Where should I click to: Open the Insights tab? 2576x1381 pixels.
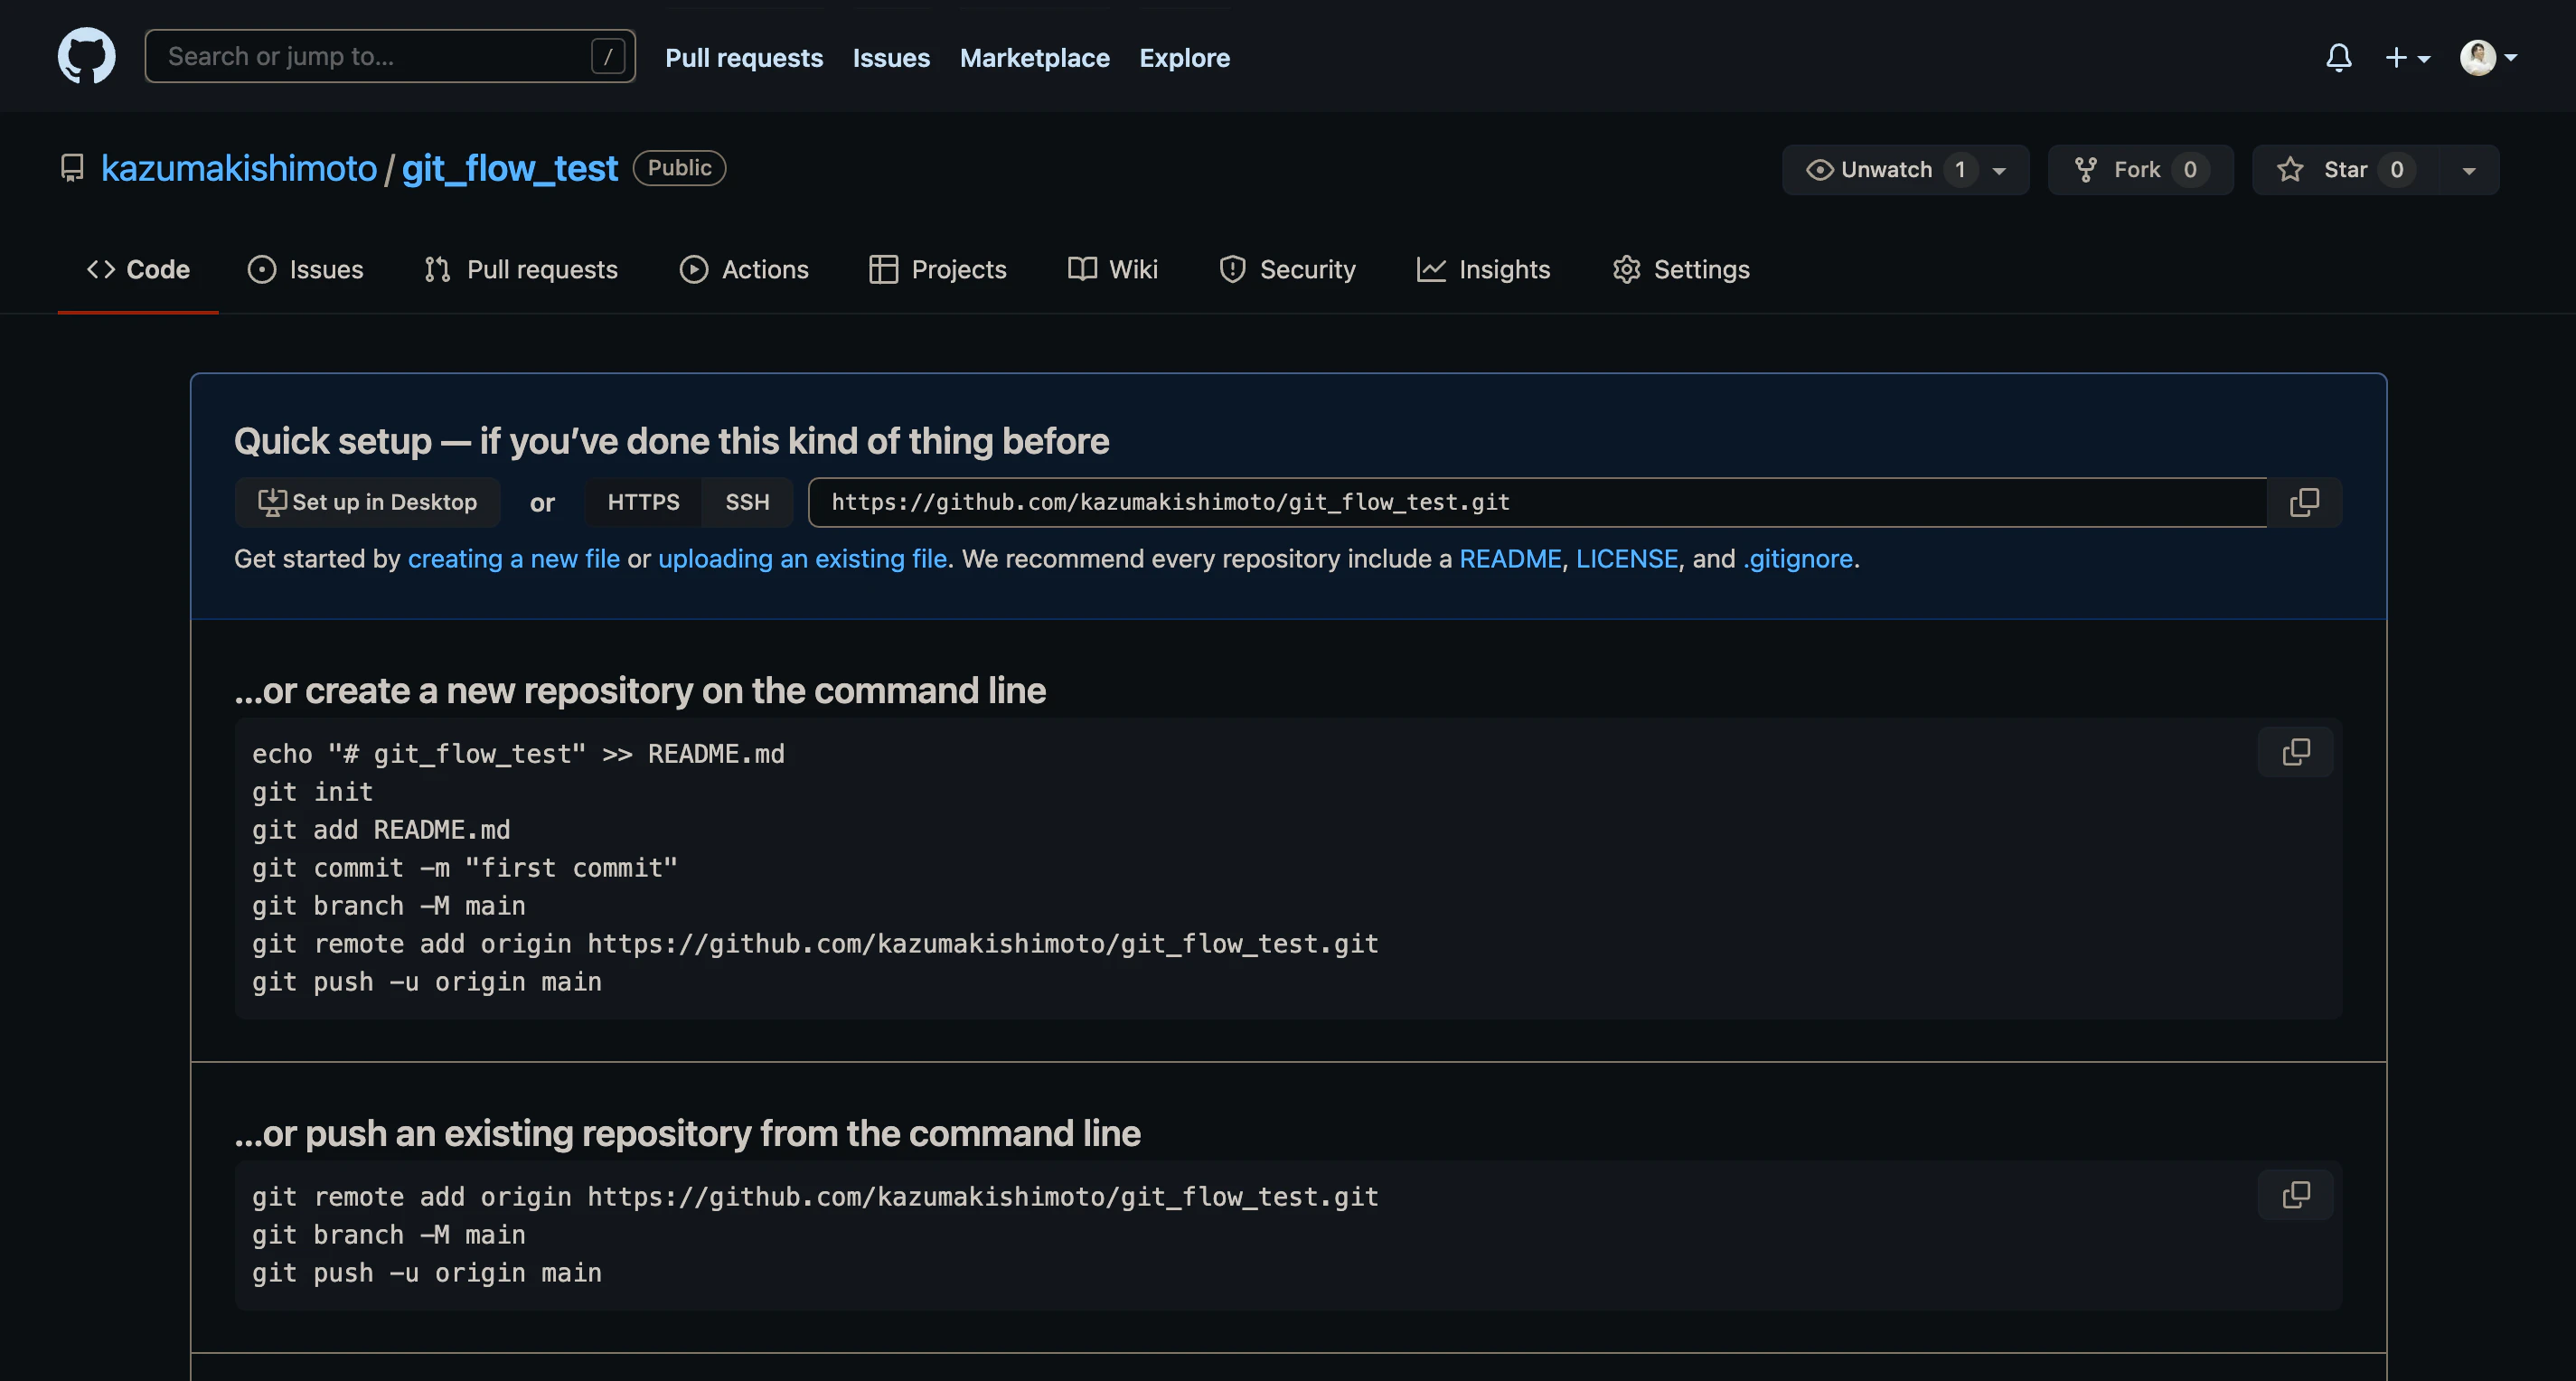[1483, 269]
